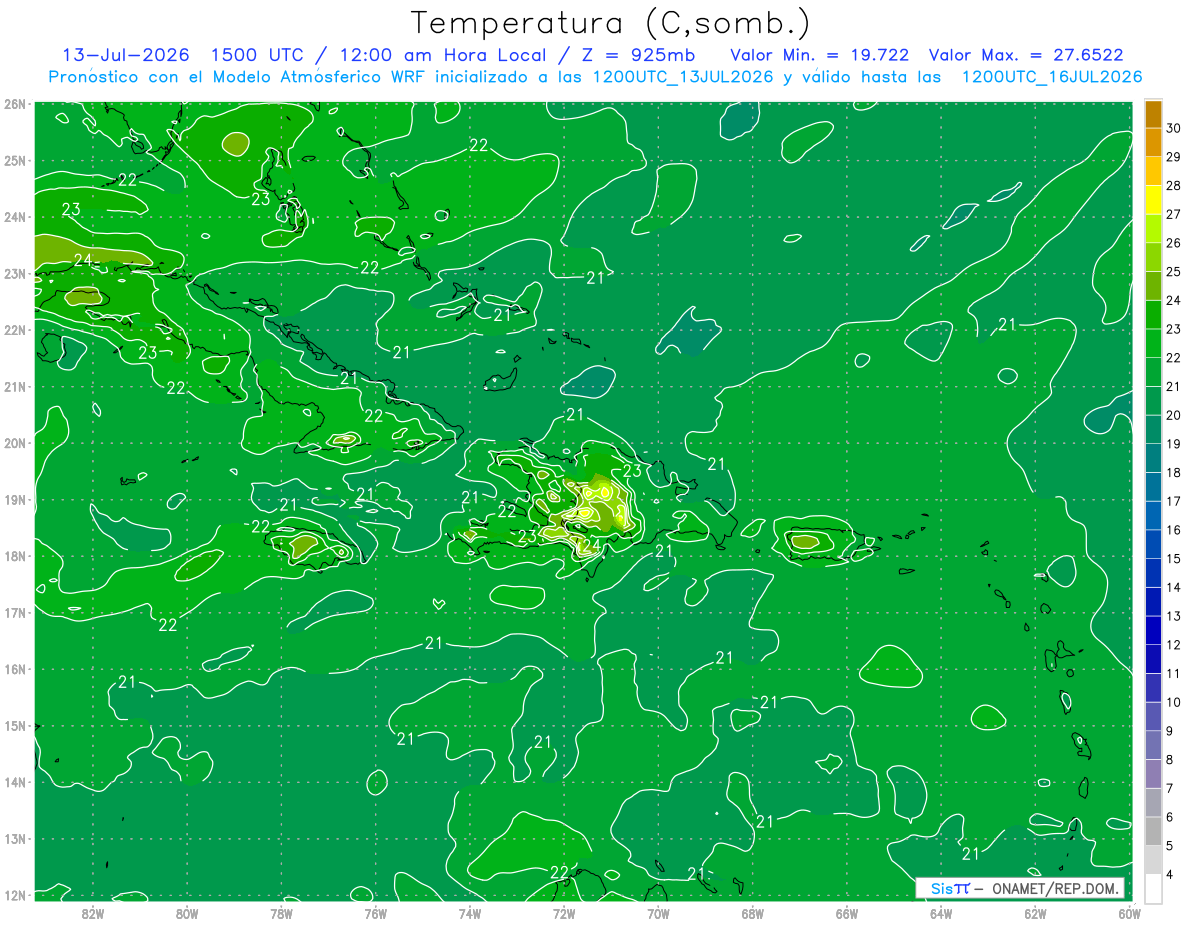Click the color bar label 10
Image resolution: width=1200 pixels, height=927 pixels.
(x=1173, y=702)
